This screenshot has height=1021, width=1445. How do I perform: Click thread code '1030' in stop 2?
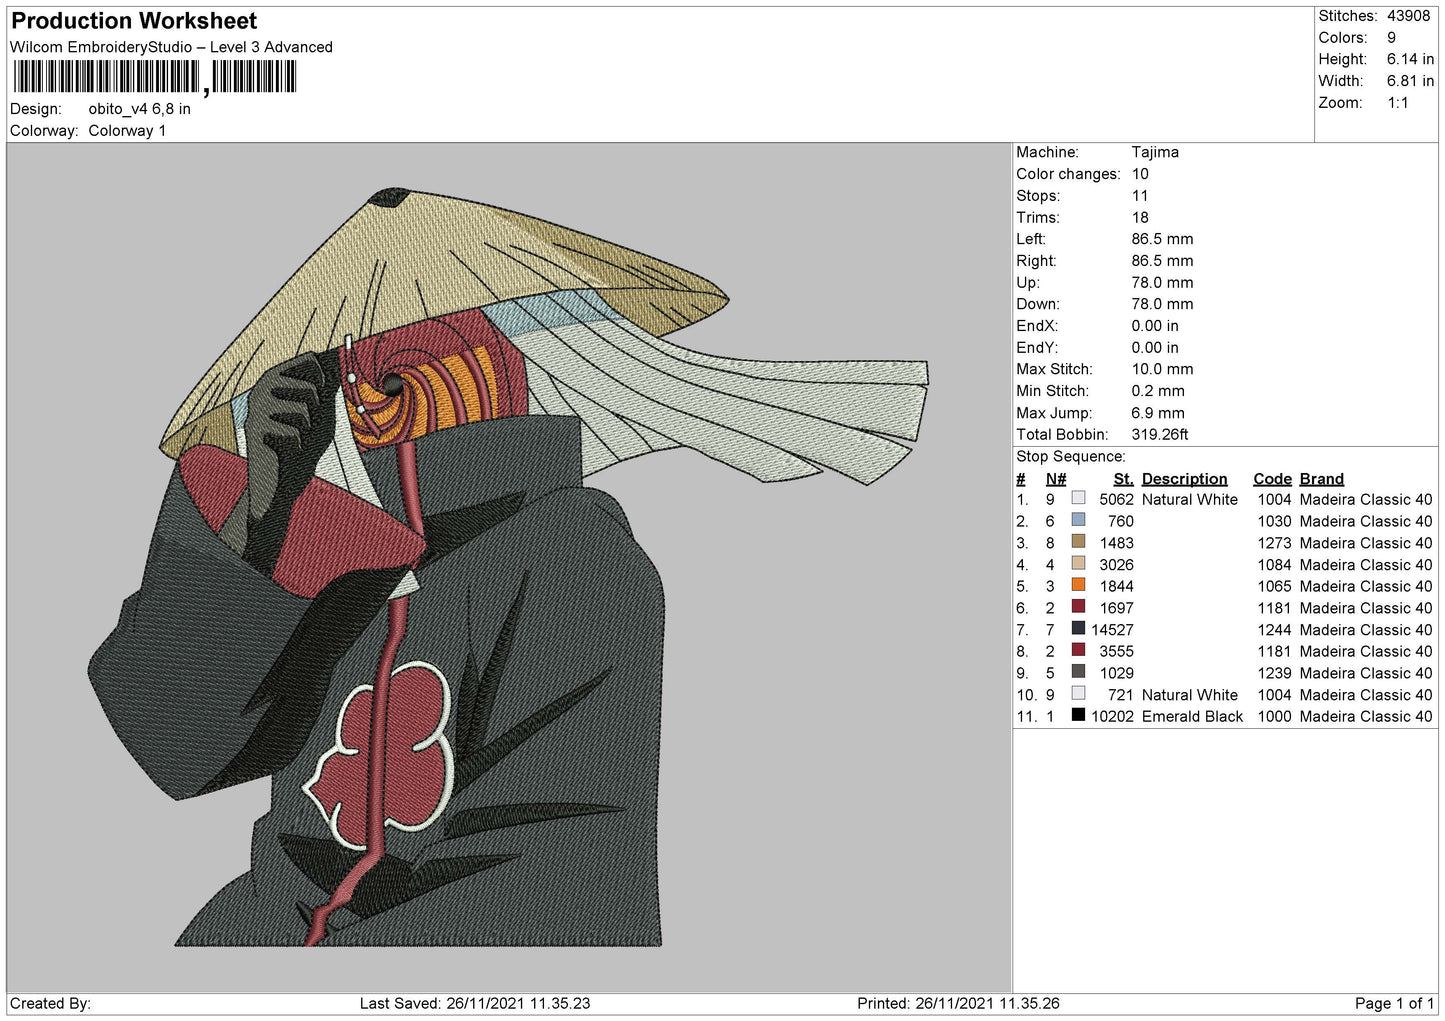pos(1274,521)
